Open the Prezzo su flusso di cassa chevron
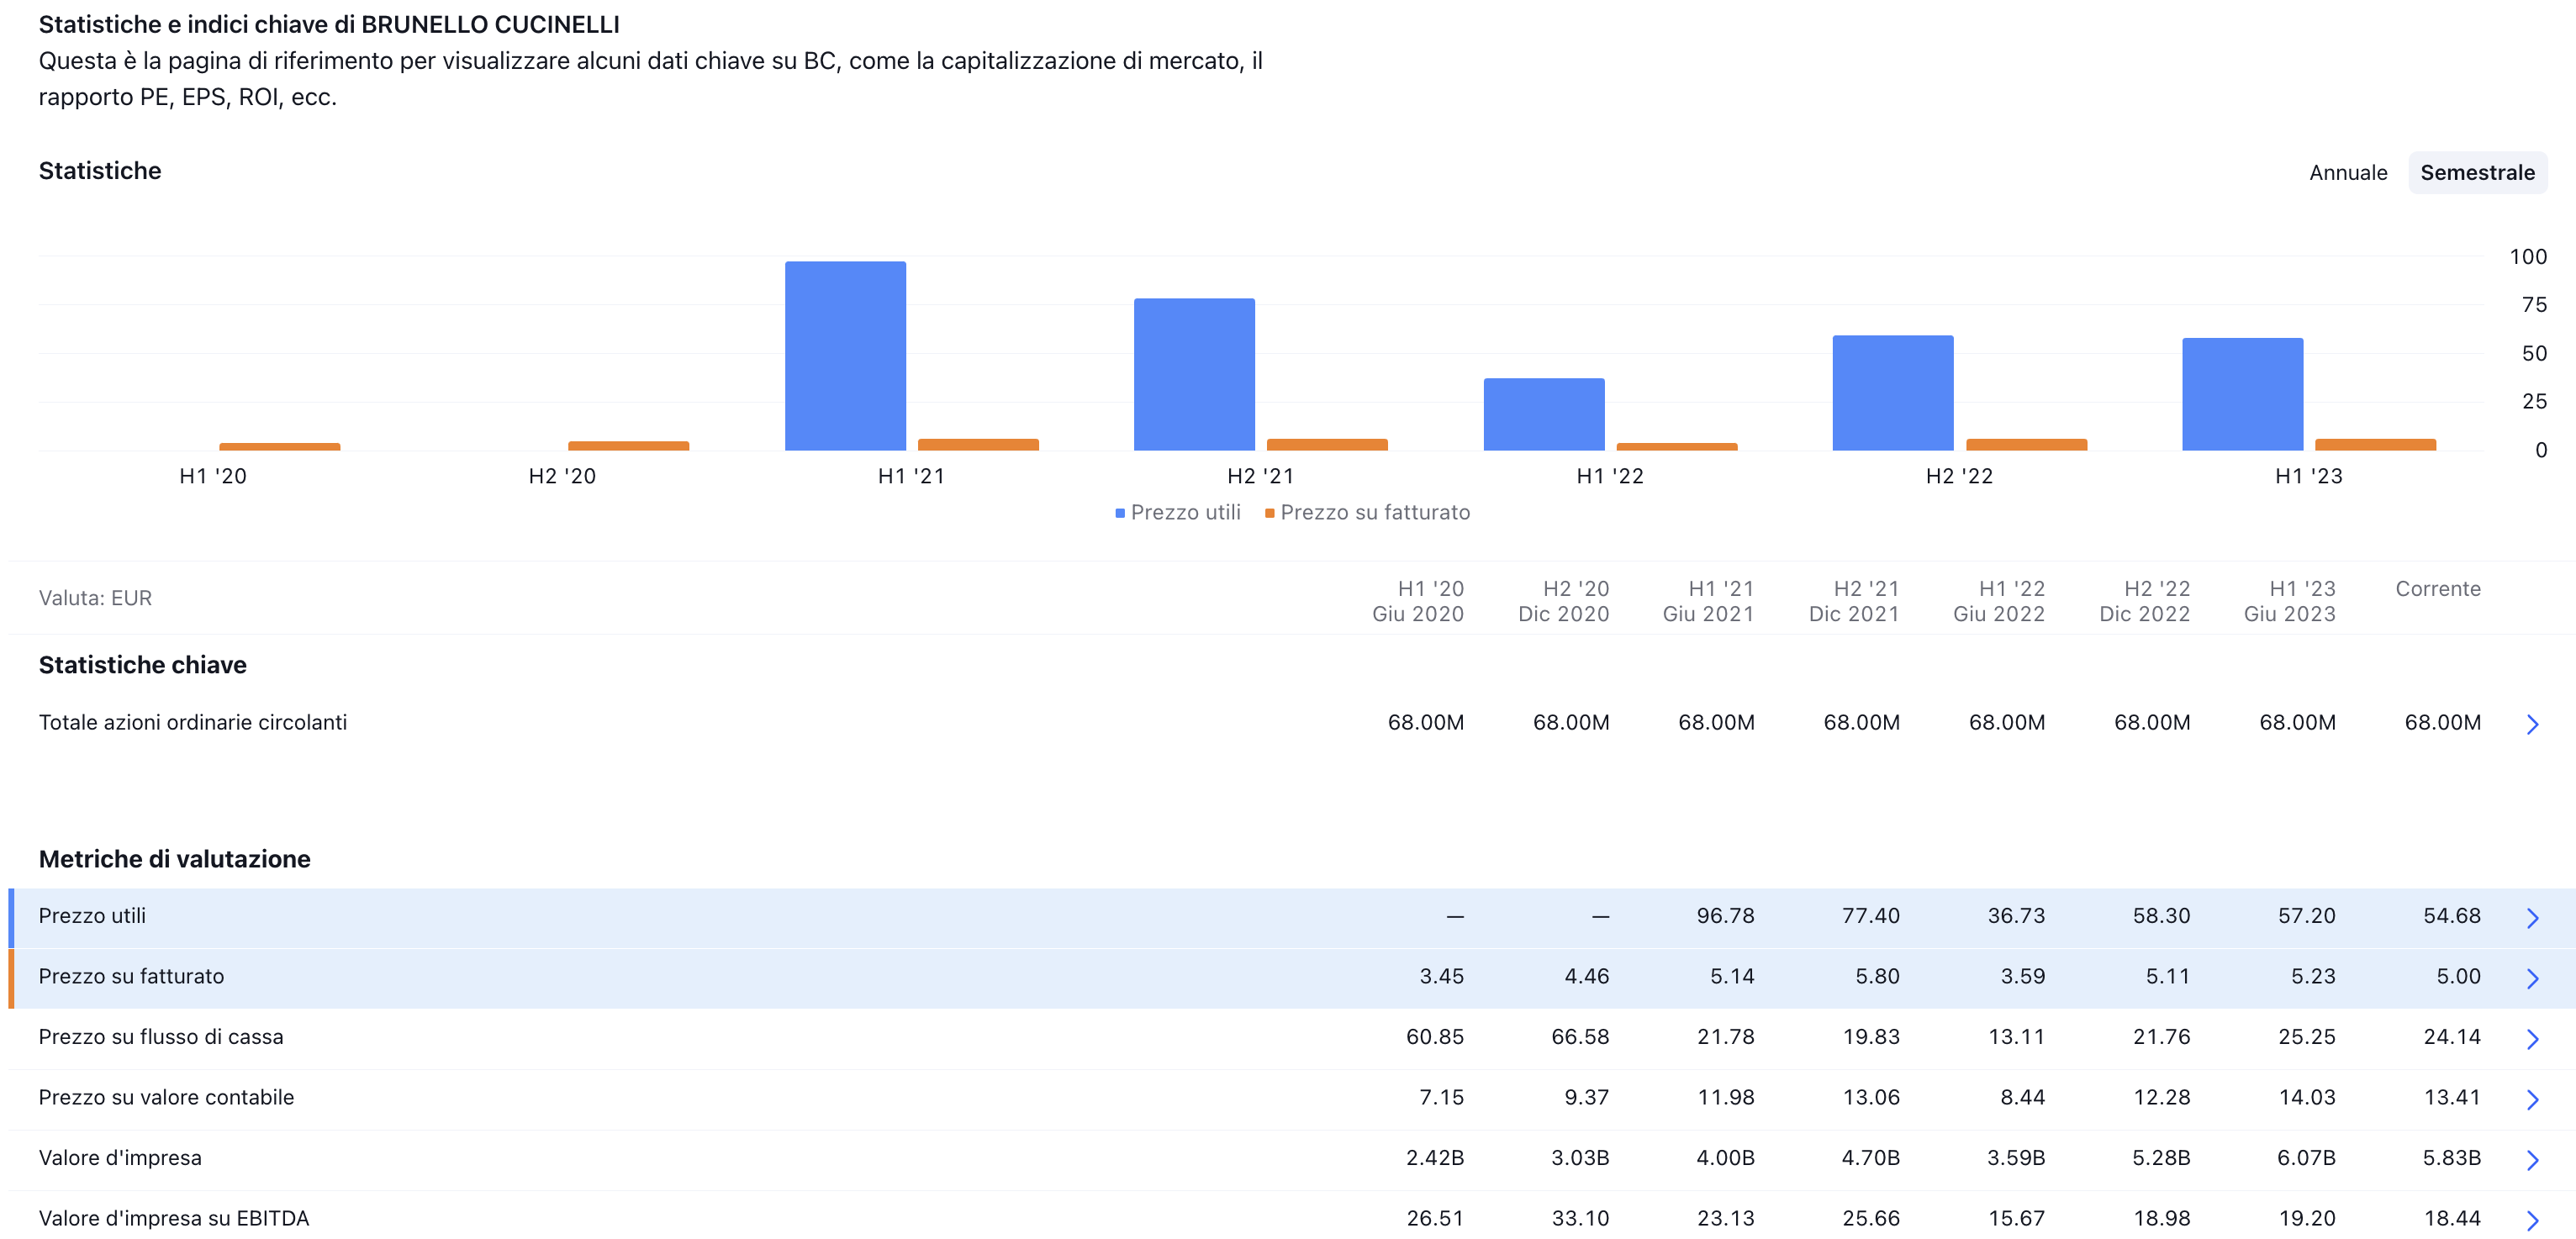Image resolution: width=2576 pixels, height=1239 pixels. (2532, 1039)
